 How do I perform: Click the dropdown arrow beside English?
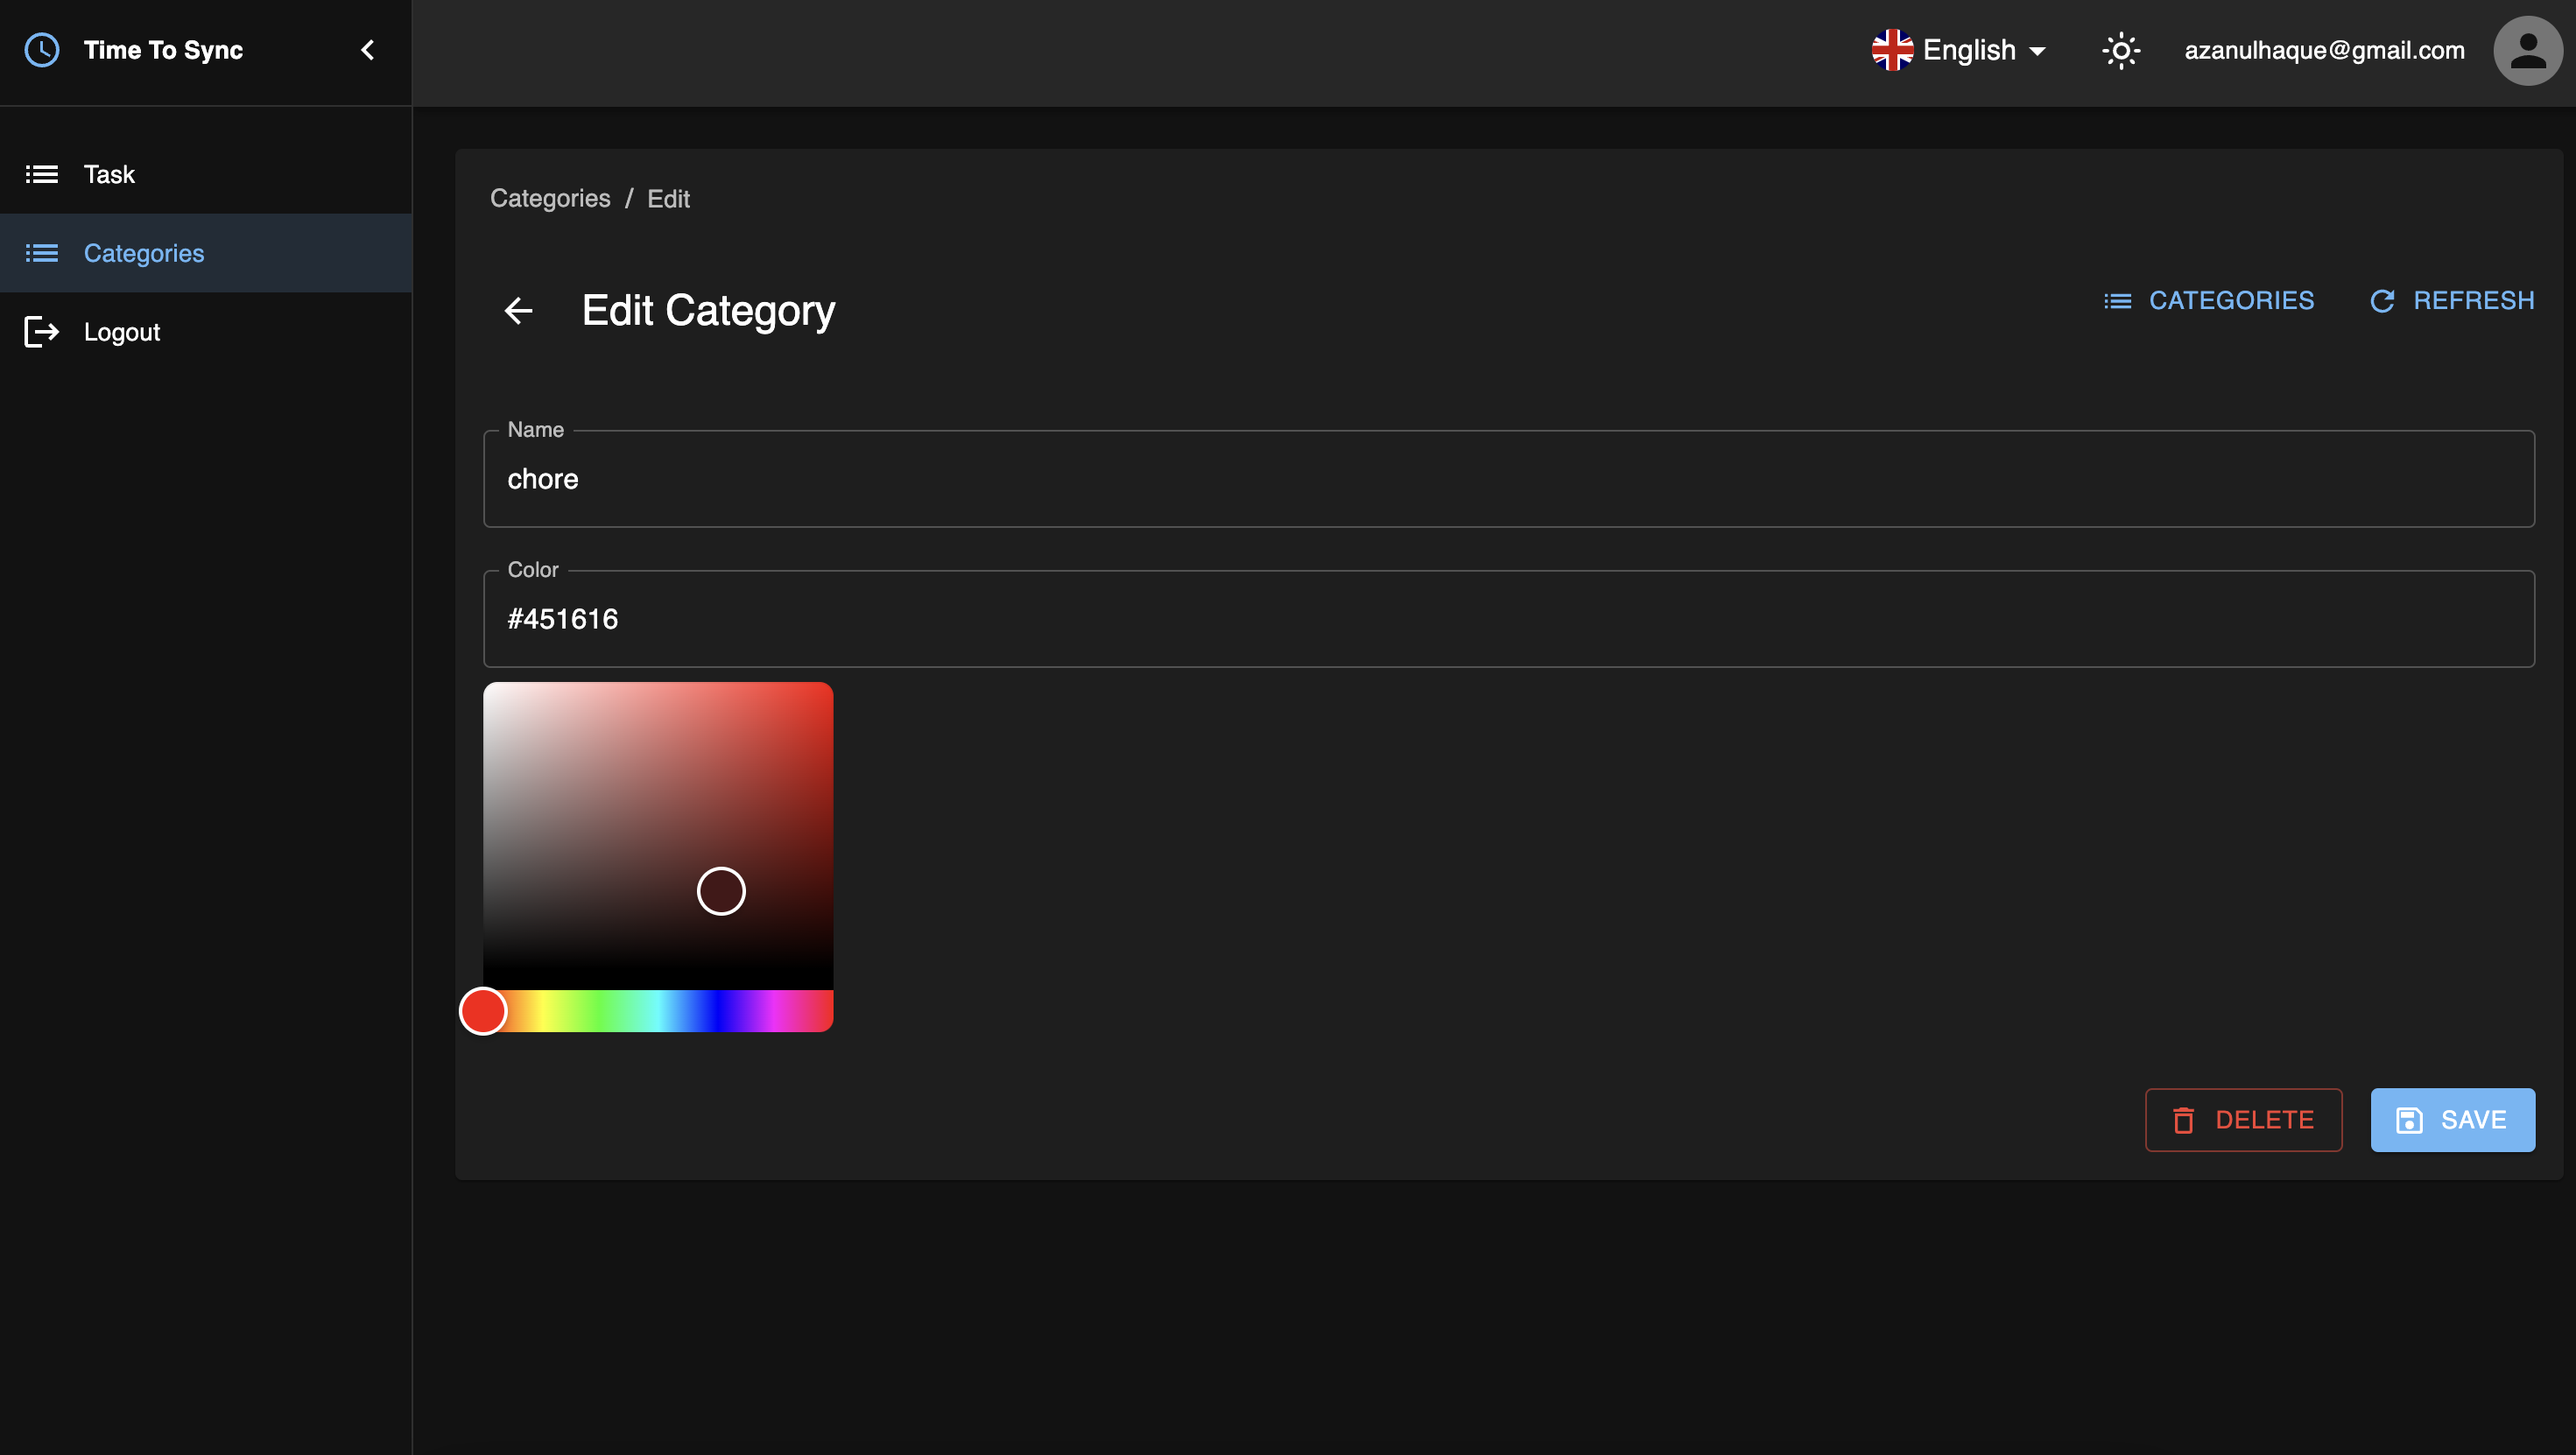pos(2037,51)
